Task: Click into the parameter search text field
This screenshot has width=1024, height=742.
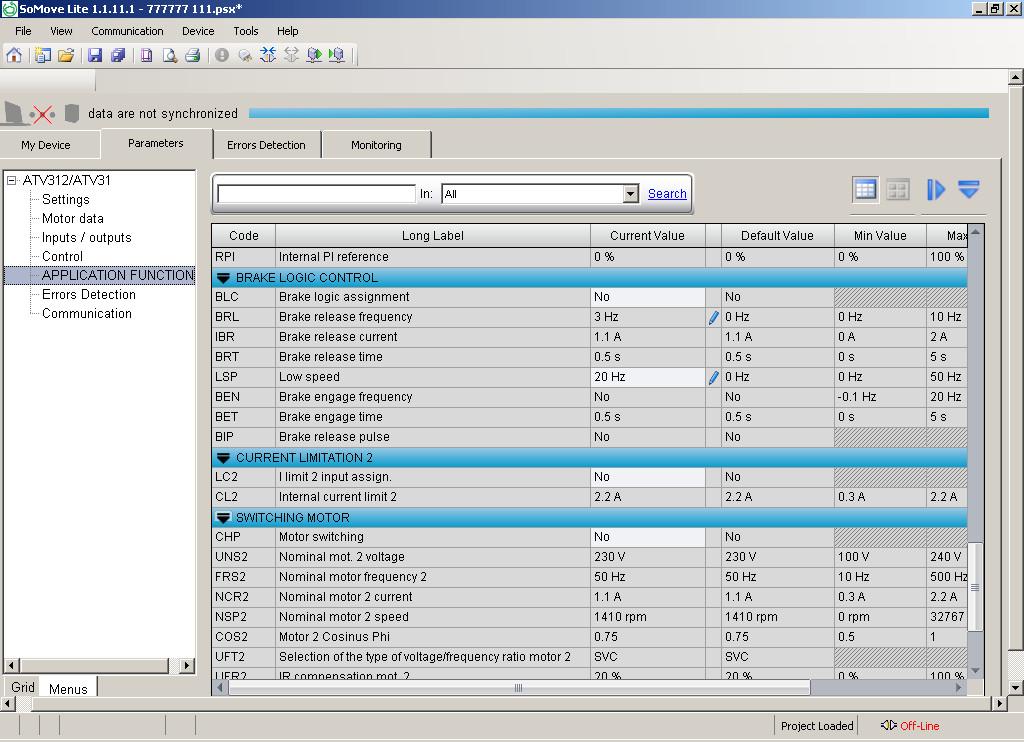Action: 317,194
